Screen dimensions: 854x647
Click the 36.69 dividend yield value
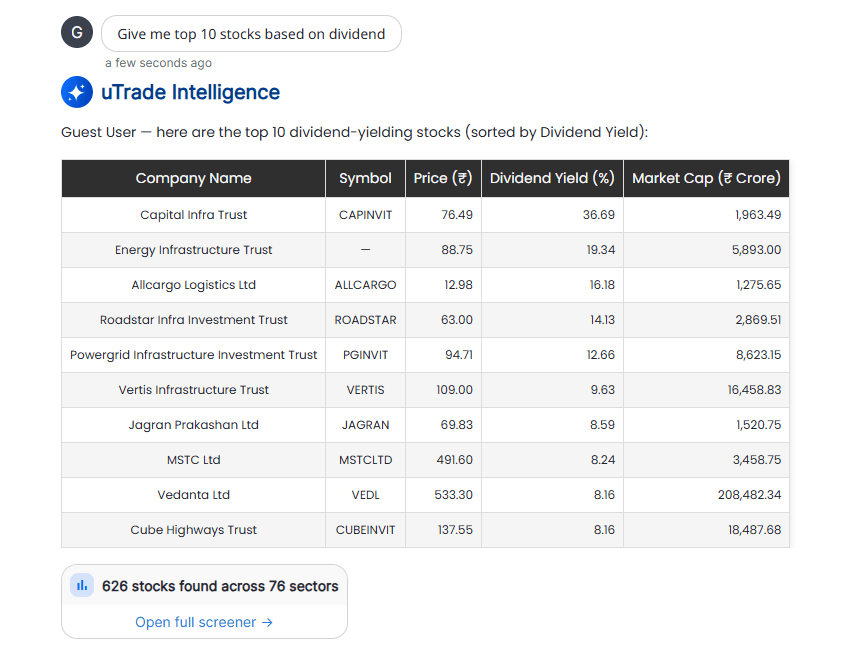pos(599,215)
